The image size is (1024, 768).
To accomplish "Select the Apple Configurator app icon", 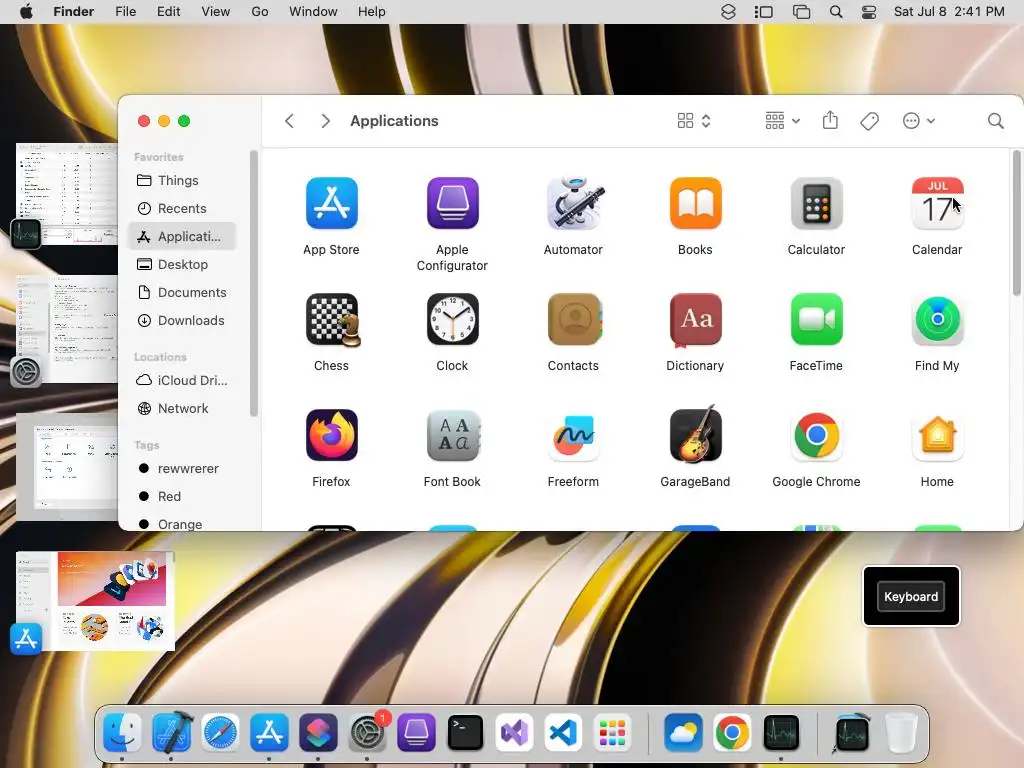I will [x=452, y=203].
